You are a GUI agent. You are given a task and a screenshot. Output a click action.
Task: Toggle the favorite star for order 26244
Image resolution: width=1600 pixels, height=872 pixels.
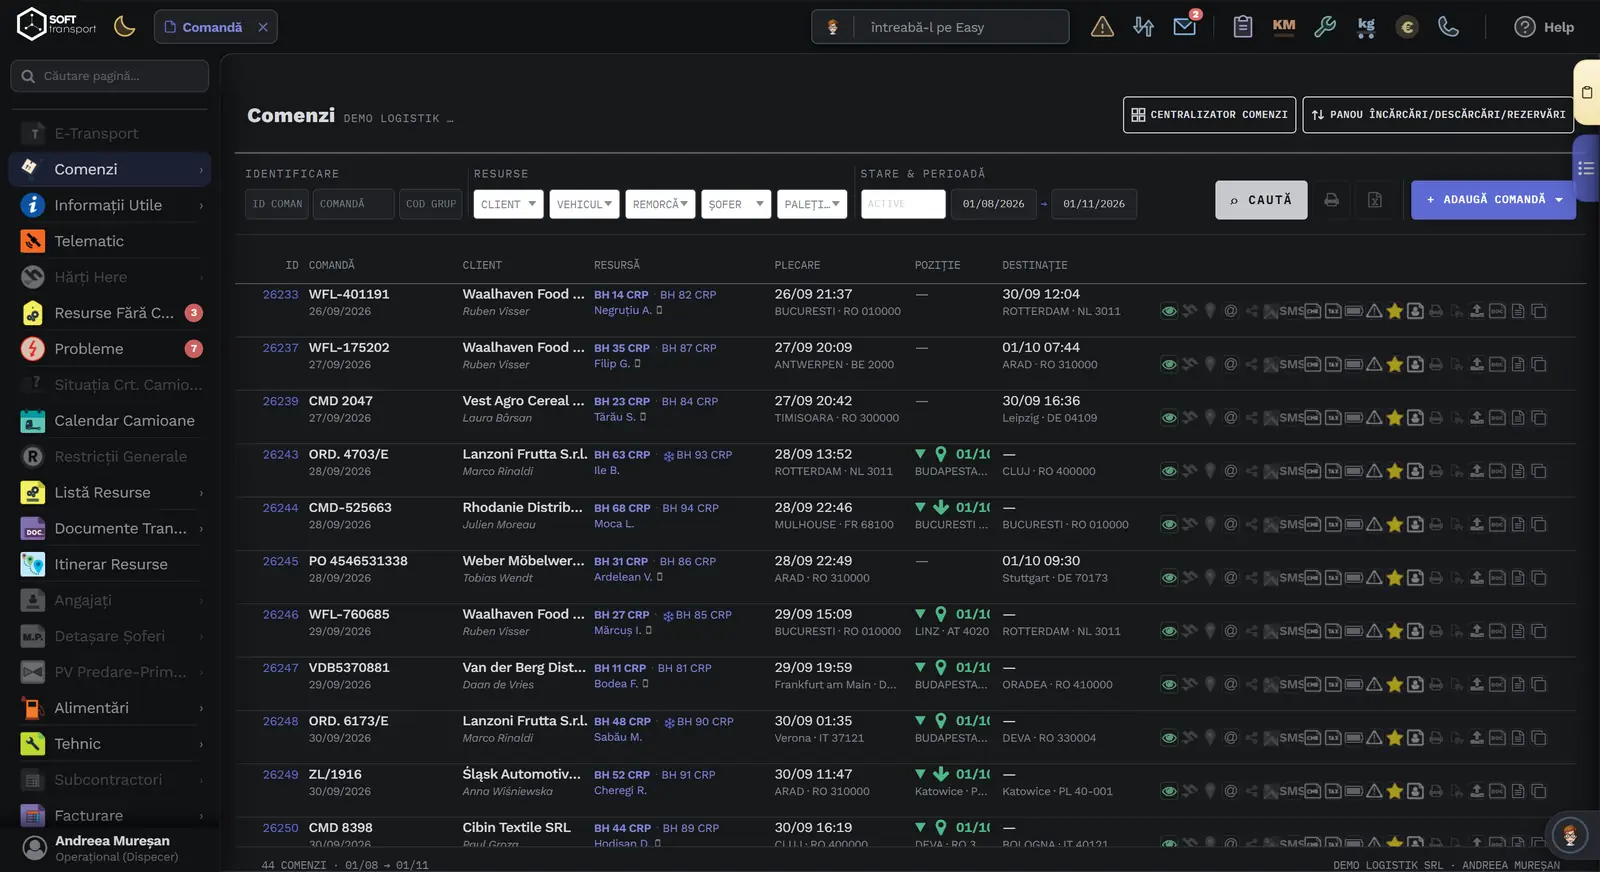pyautogui.click(x=1394, y=525)
